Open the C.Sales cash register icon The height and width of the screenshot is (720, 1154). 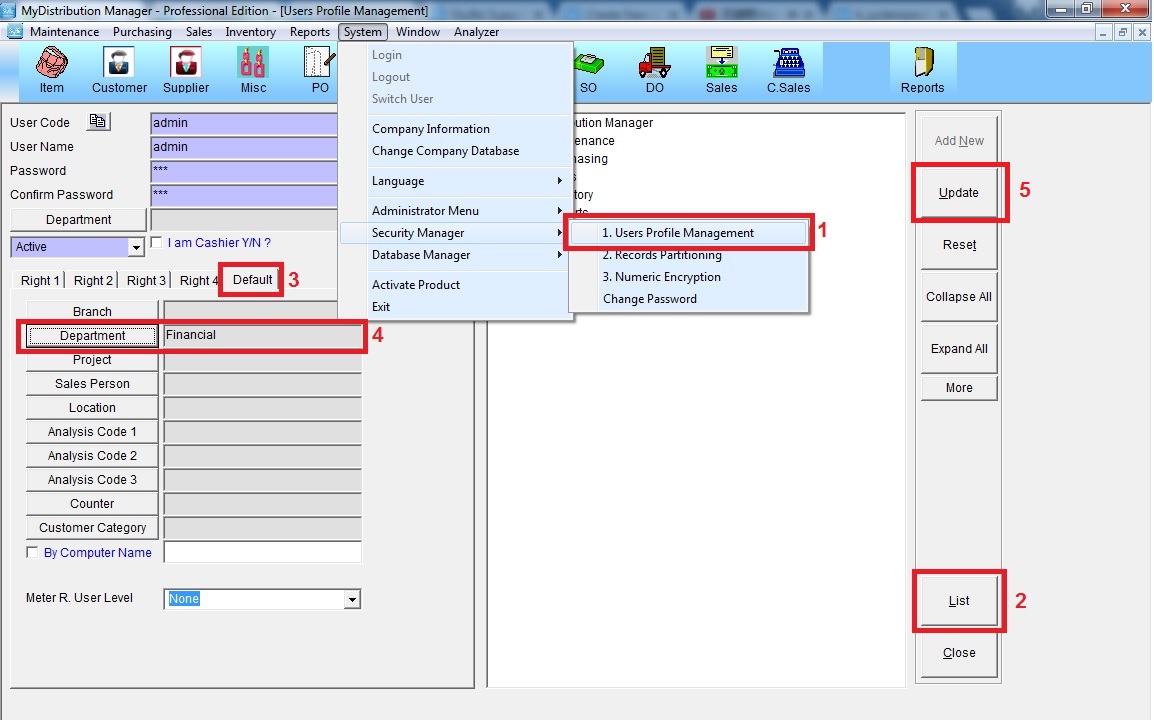(x=788, y=68)
